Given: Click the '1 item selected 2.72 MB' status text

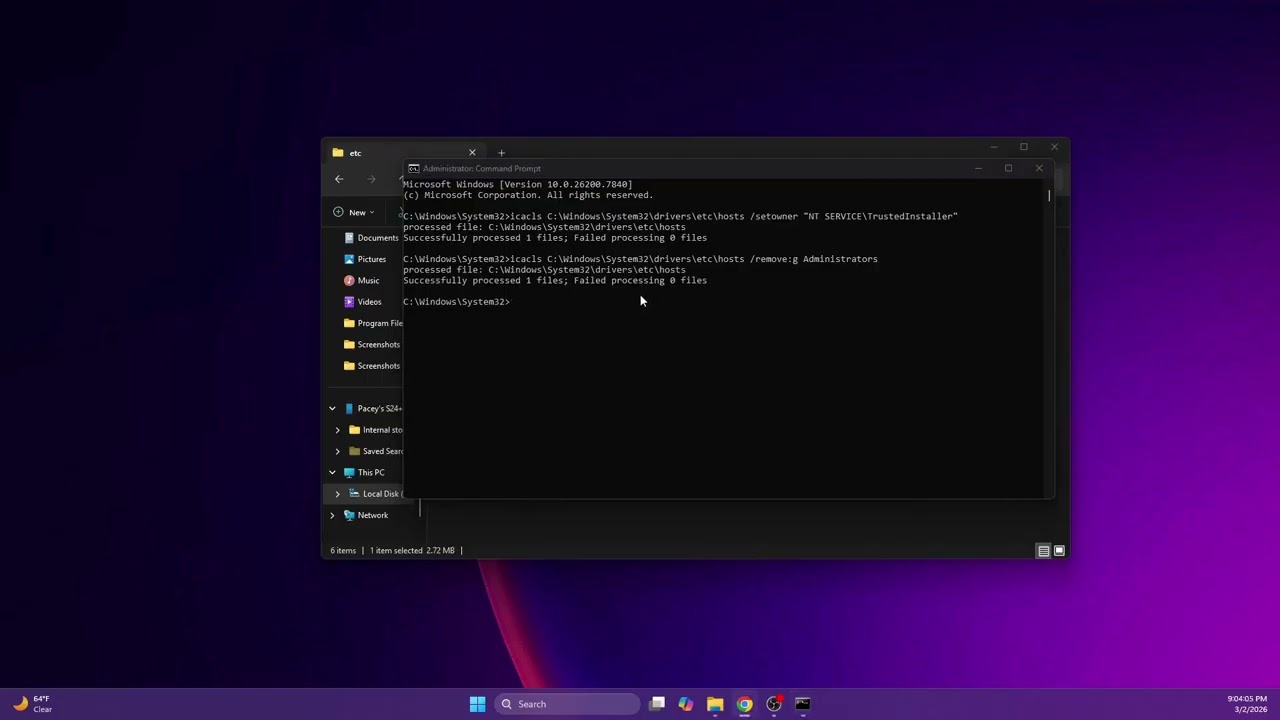Looking at the screenshot, I should point(412,550).
